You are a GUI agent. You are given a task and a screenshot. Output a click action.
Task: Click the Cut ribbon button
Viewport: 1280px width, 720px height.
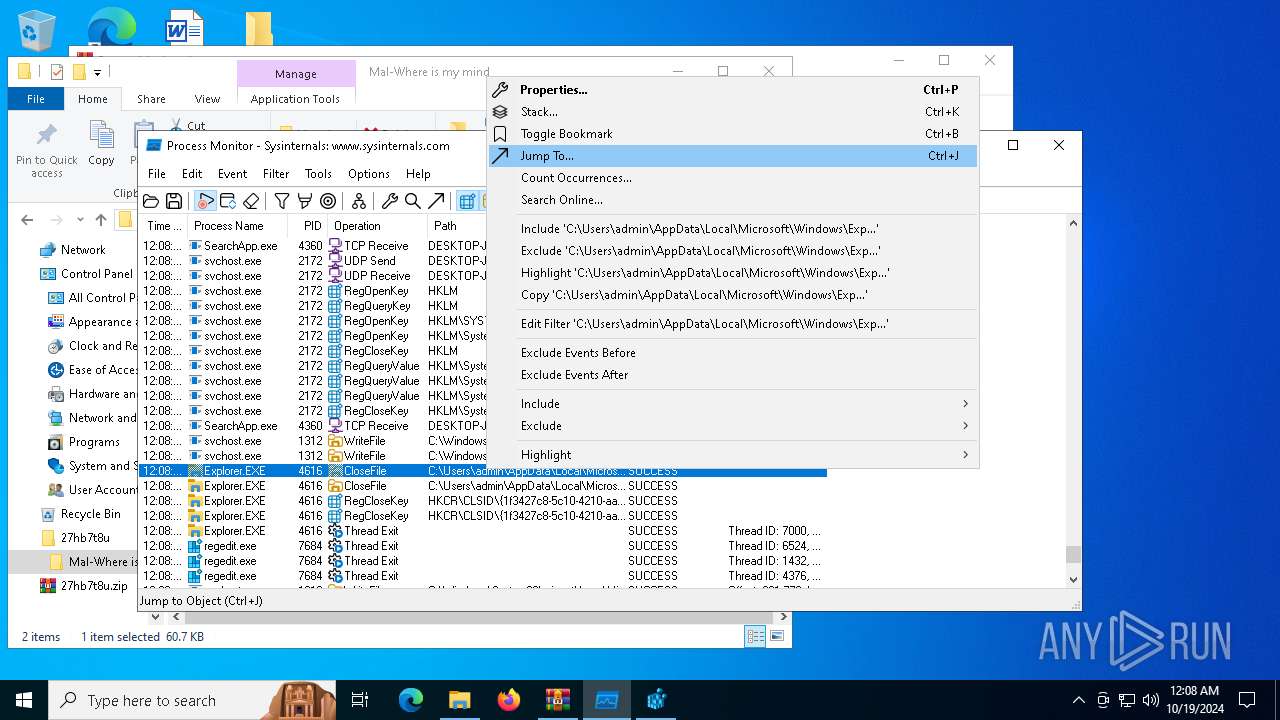click(186, 126)
